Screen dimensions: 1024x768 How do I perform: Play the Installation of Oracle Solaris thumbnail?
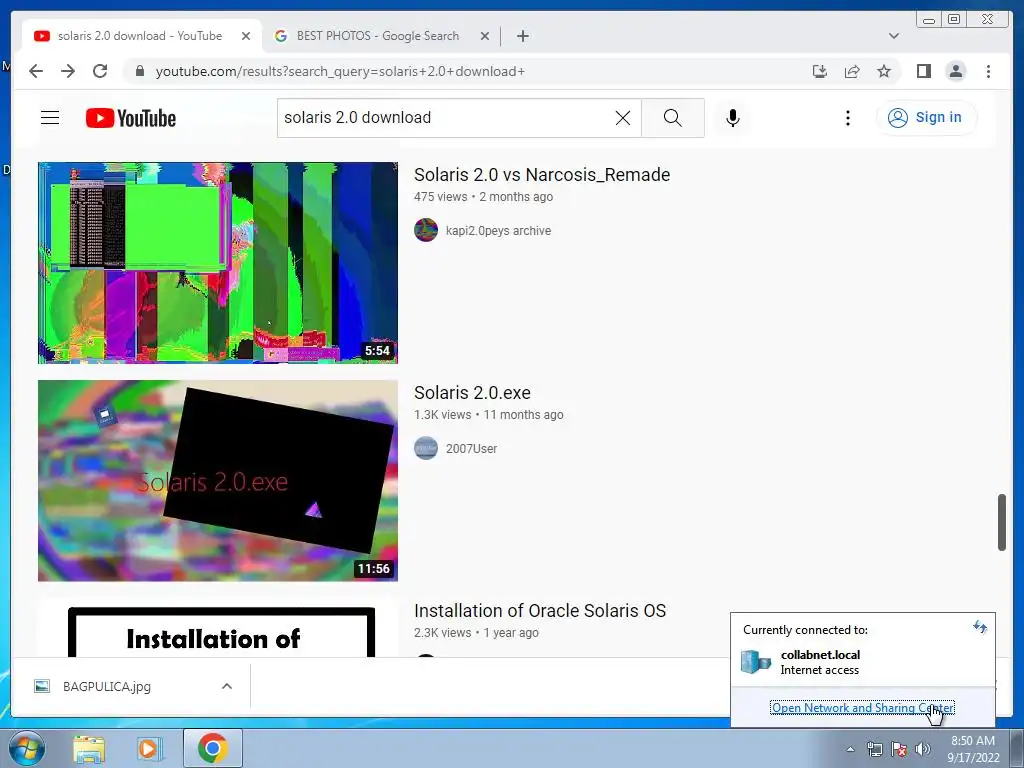[x=217, y=628]
